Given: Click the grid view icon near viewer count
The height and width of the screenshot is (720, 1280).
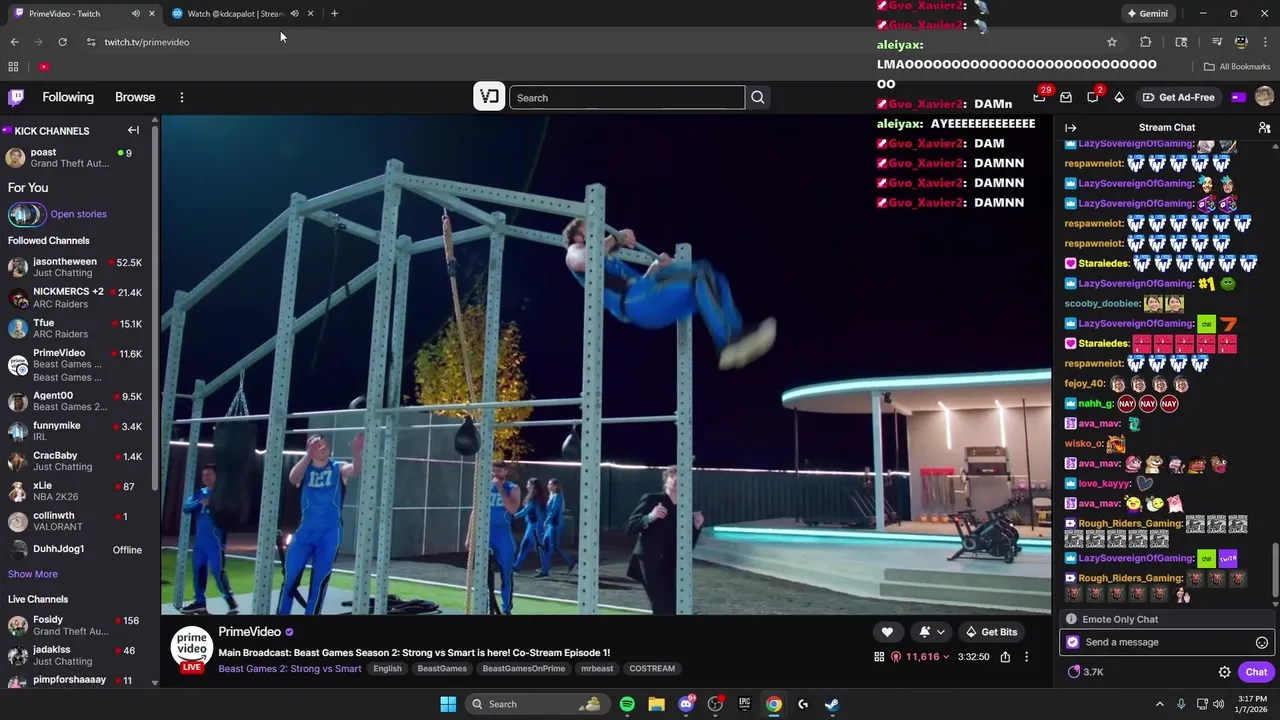Looking at the screenshot, I should point(879,657).
